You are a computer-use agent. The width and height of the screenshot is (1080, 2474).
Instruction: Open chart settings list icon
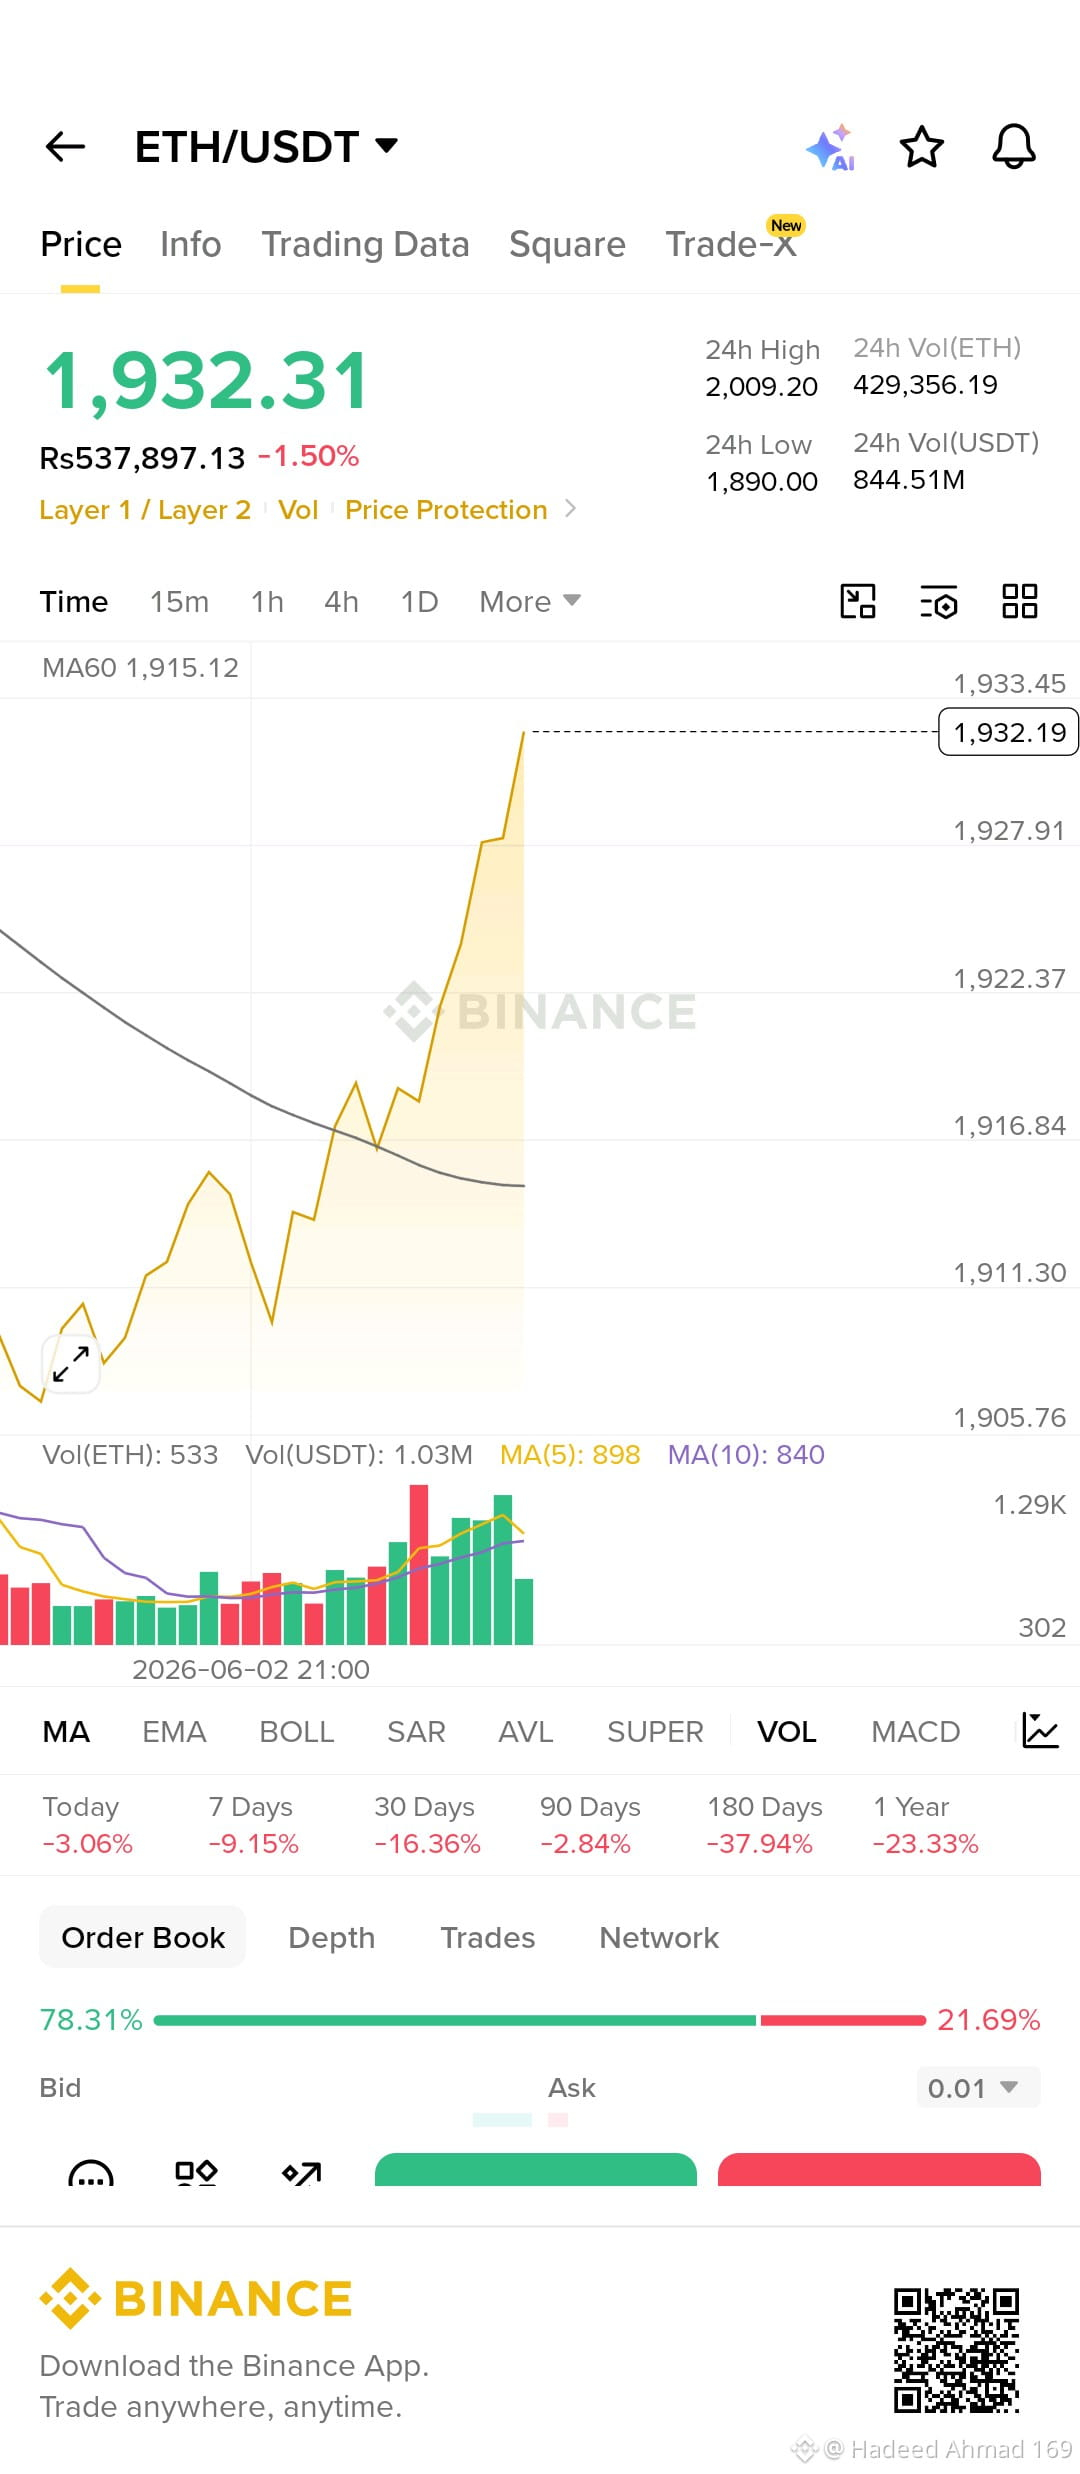pyautogui.click(x=939, y=602)
